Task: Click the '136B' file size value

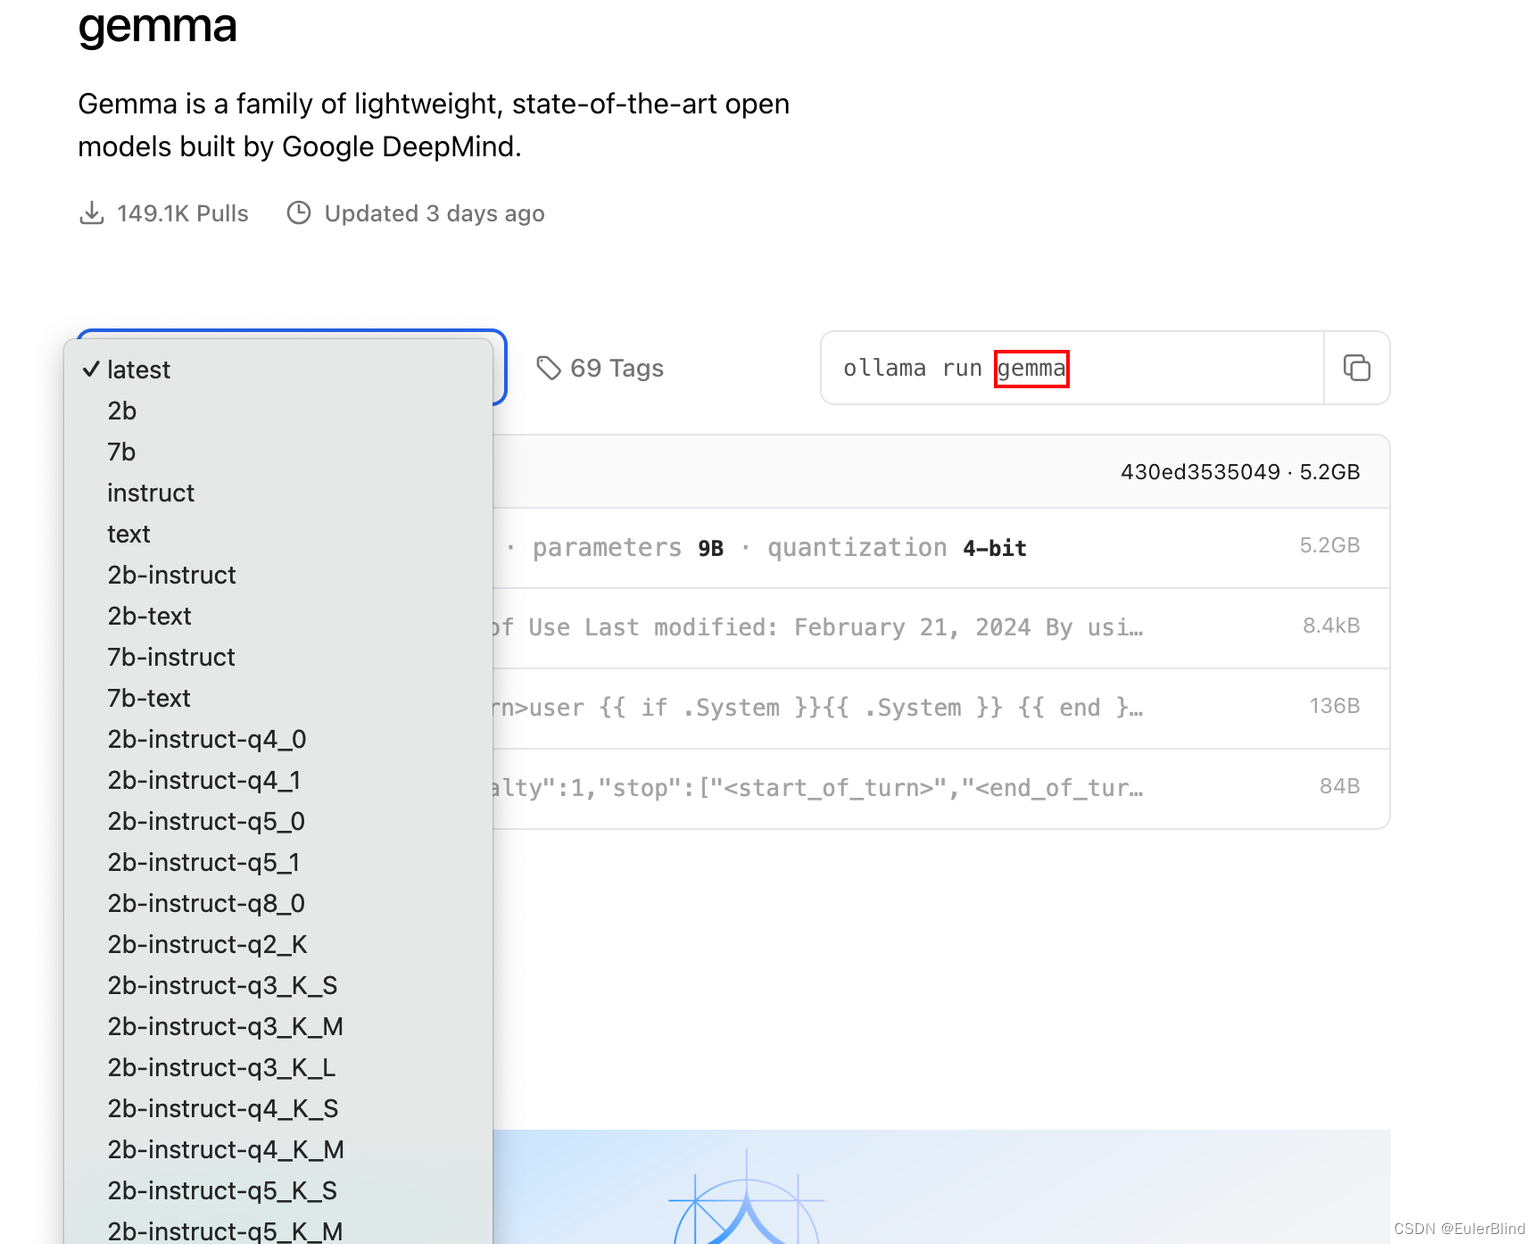Action: point(1334,705)
